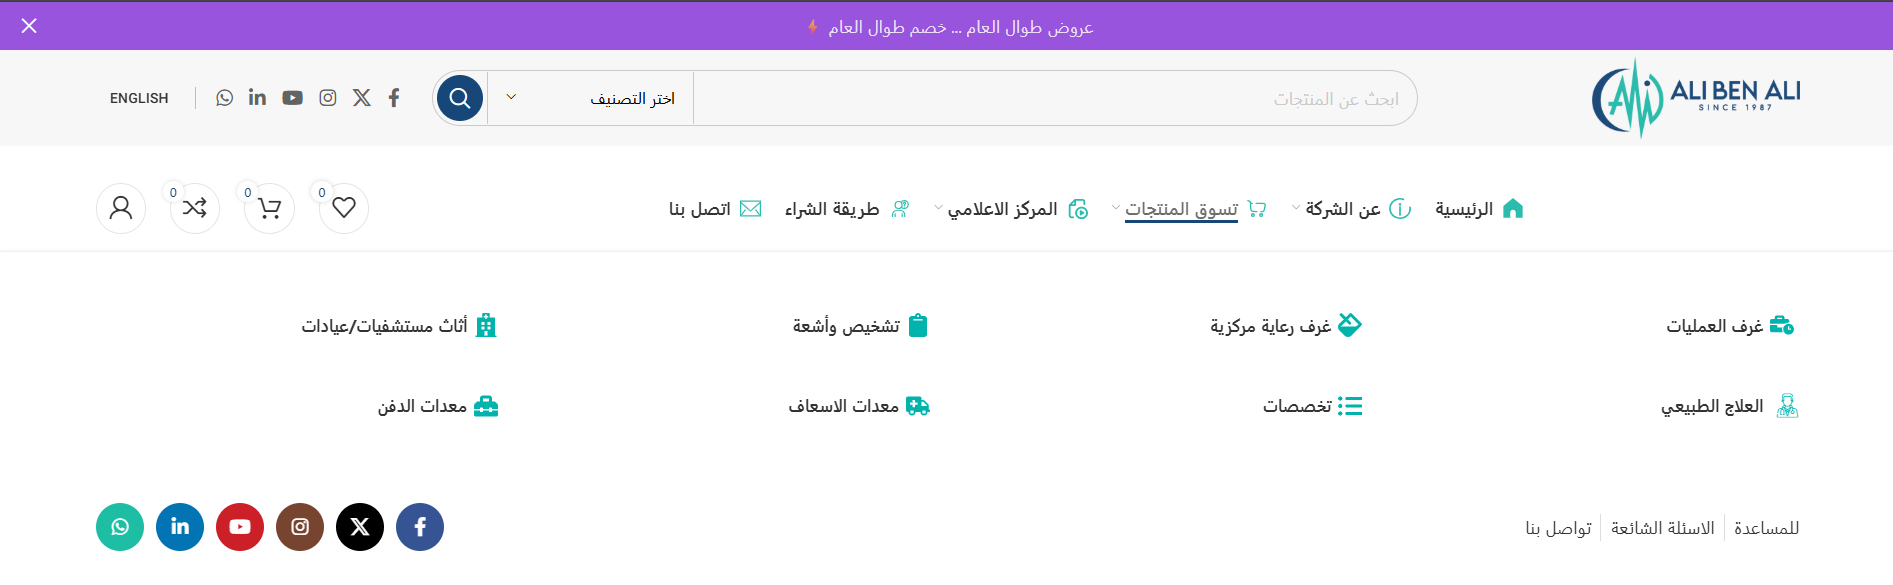
Task: Switch language to ENGLISH
Action: click(139, 98)
